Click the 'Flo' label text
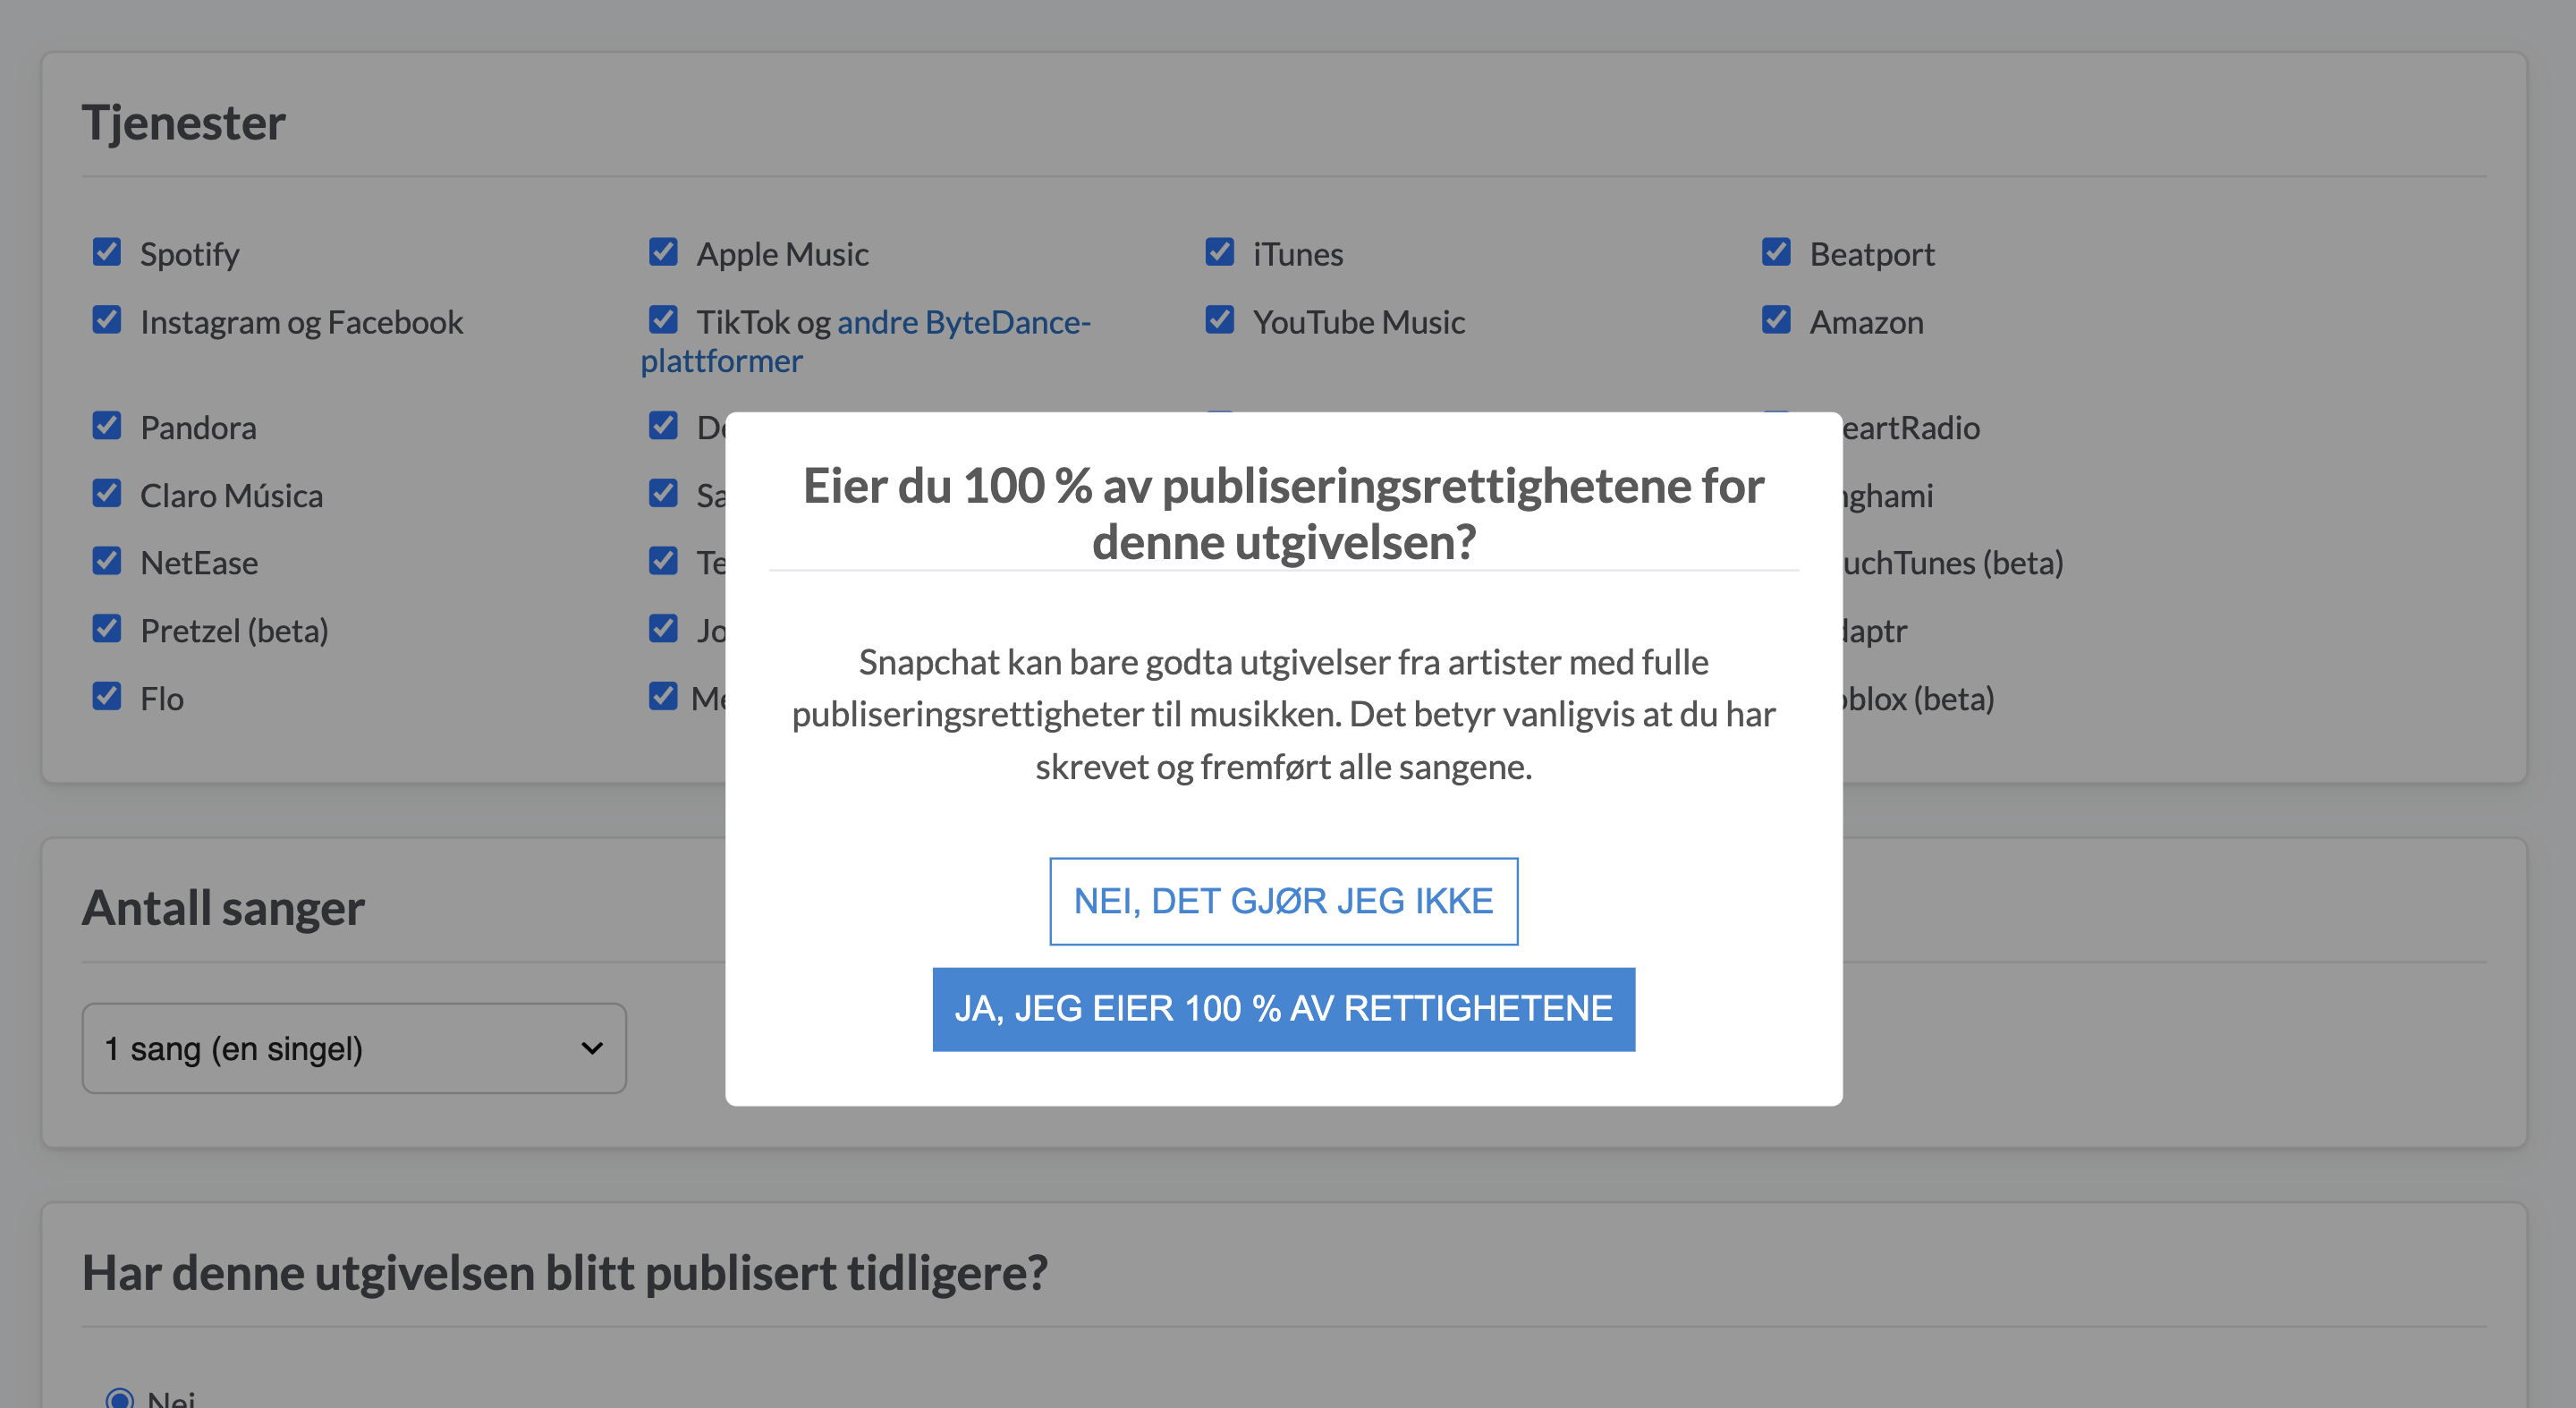 [162, 699]
